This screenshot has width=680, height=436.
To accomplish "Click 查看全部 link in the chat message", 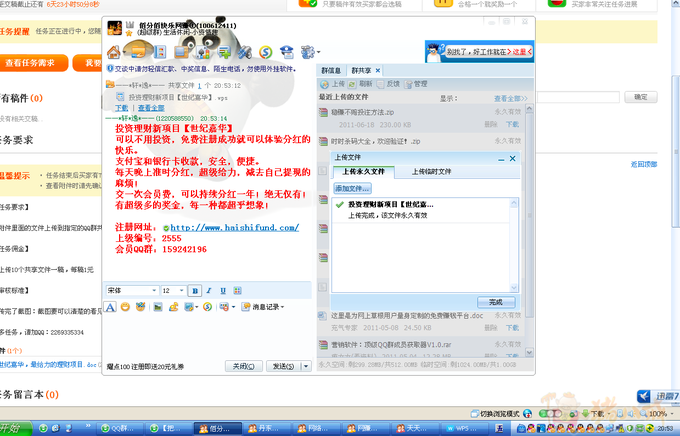I will [x=151, y=108].
